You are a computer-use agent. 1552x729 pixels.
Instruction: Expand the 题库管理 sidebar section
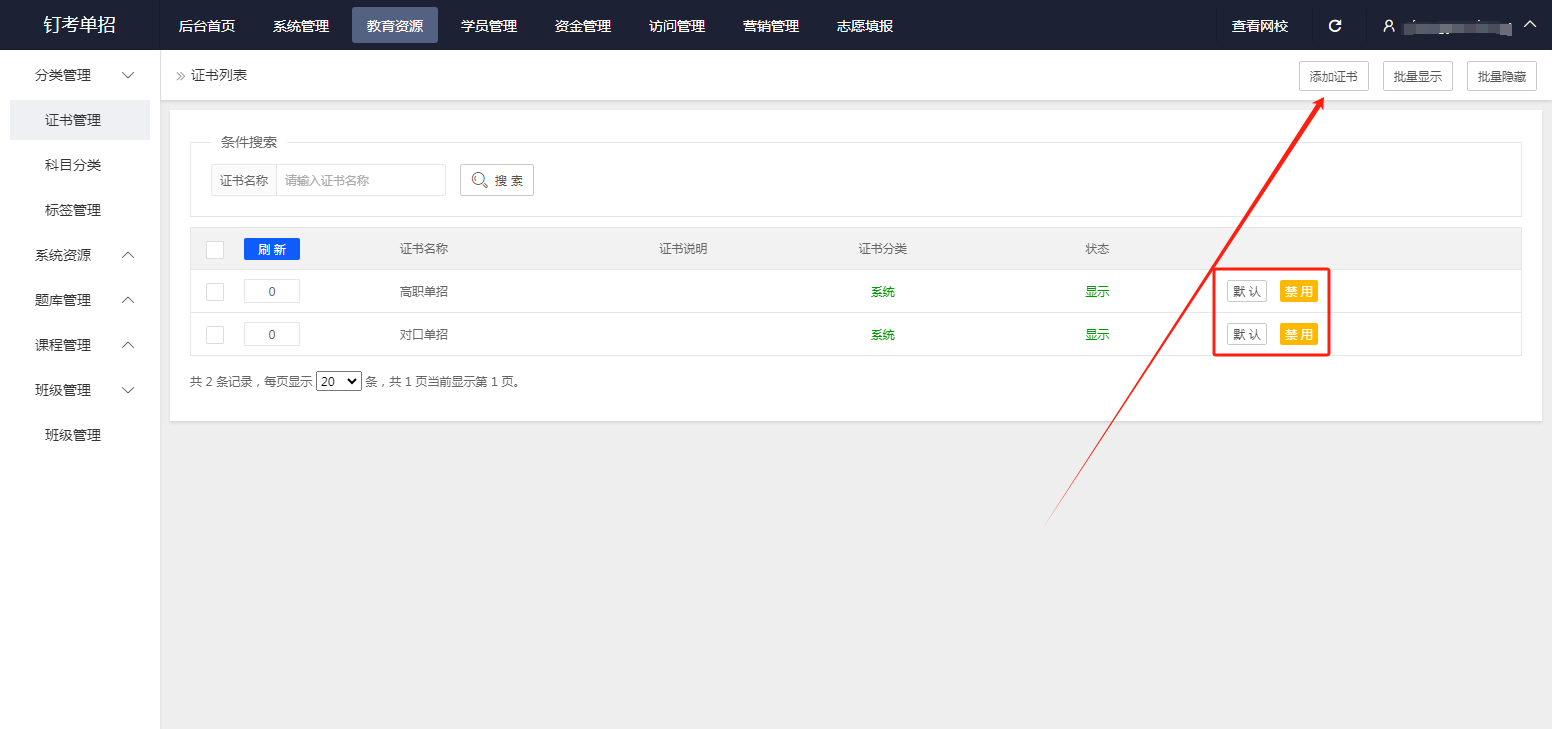(x=128, y=300)
